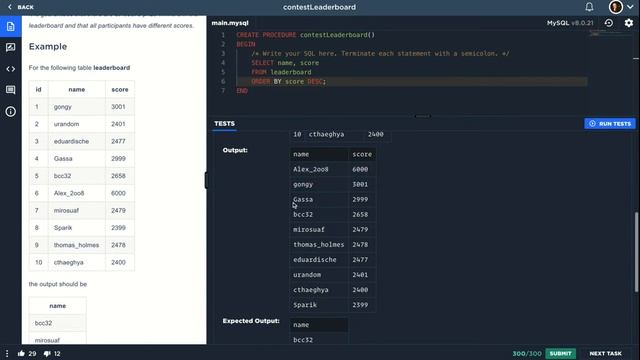Open the comments sidebar icon
This screenshot has width=640, height=360.
pos(11,90)
